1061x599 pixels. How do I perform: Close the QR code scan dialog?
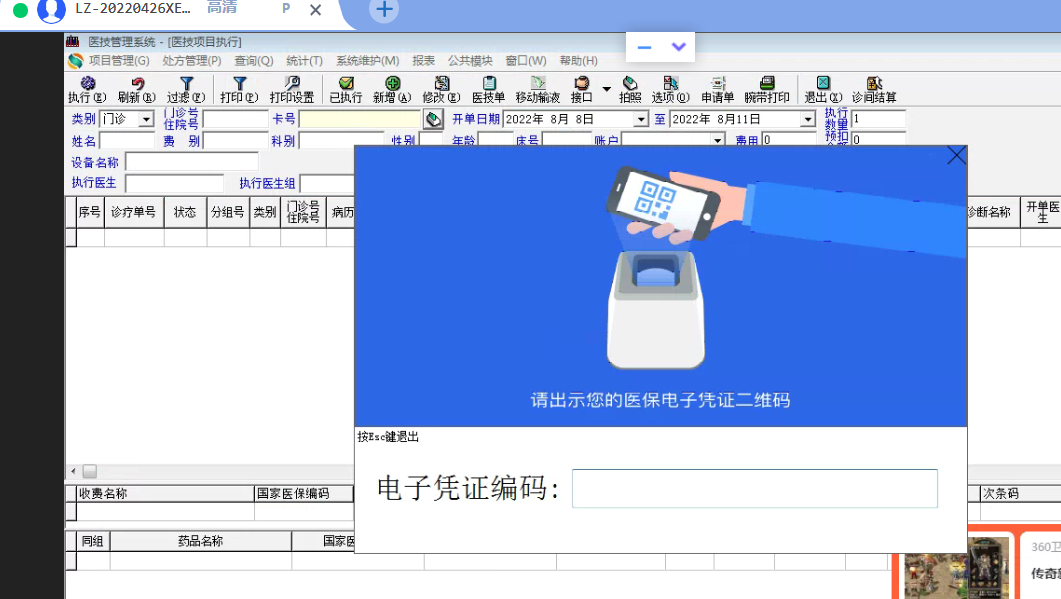(956, 156)
